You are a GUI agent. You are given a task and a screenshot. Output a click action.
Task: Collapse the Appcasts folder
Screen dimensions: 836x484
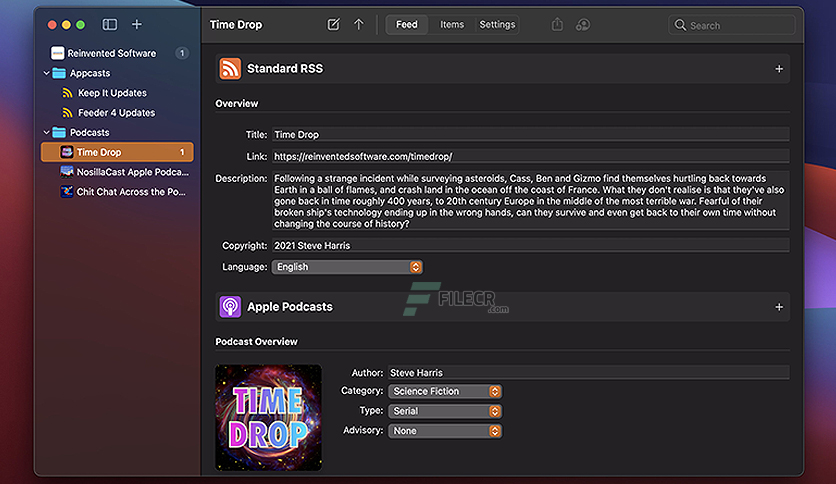pos(46,73)
